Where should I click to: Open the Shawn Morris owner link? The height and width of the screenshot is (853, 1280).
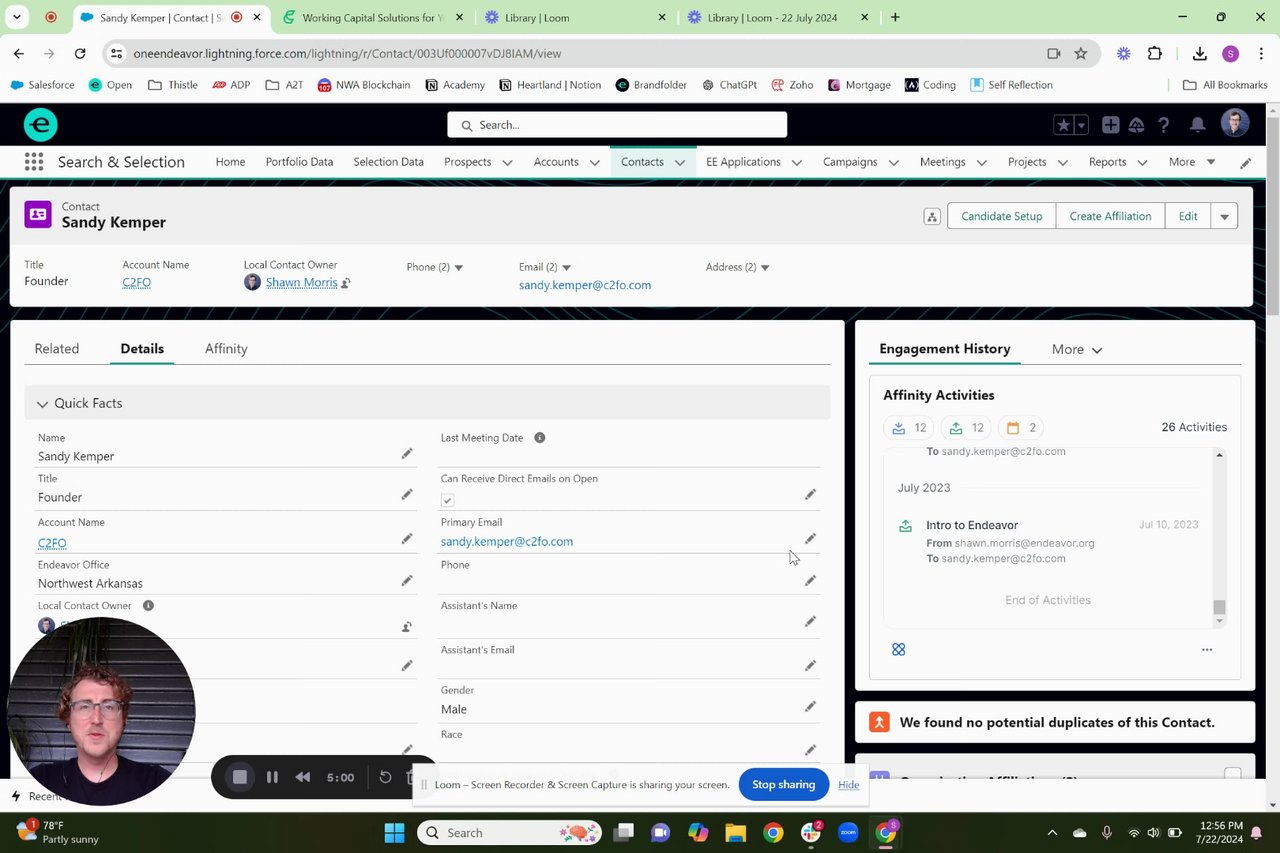(x=301, y=283)
